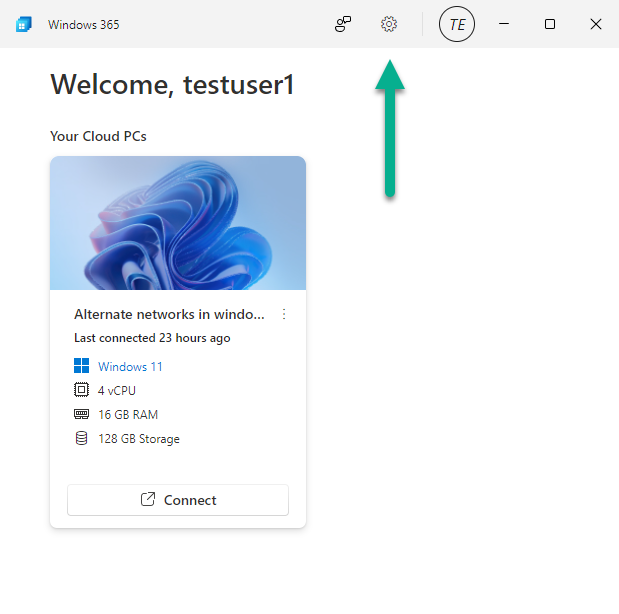Click the Windows 11 logo icon
This screenshot has height=614, width=619.
click(81, 366)
